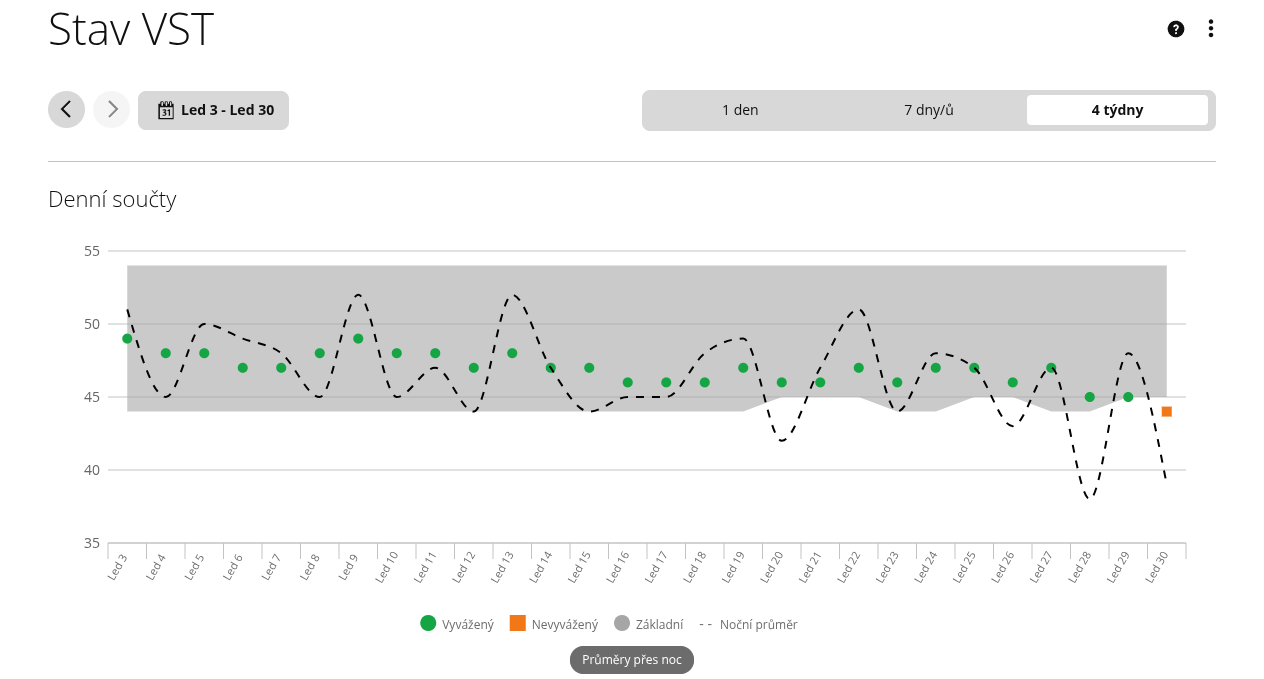This screenshot has width=1264, height=679.
Task: Toggle the Základní legend series
Action: point(649,624)
